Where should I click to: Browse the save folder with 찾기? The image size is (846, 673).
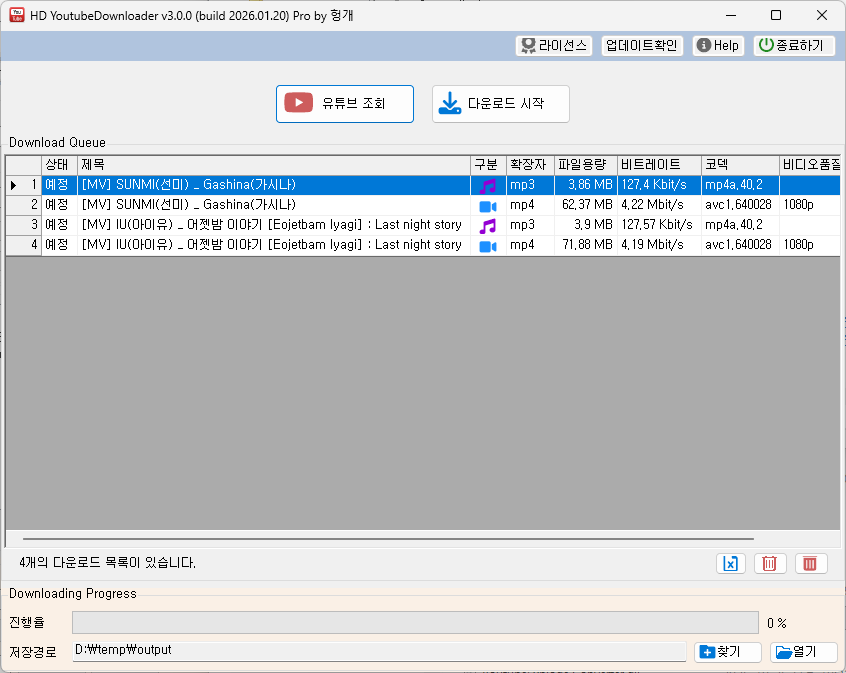727,652
